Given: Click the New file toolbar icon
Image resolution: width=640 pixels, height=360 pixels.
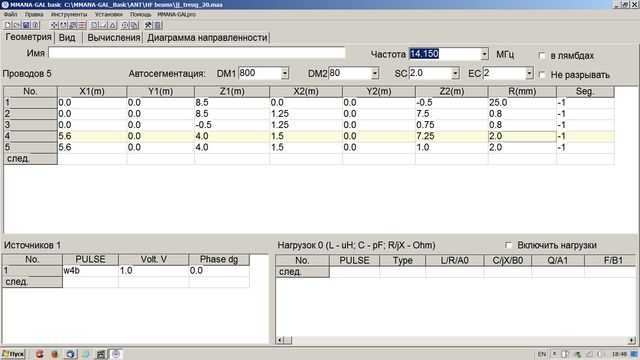Looking at the screenshot, I should click(8, 25).
